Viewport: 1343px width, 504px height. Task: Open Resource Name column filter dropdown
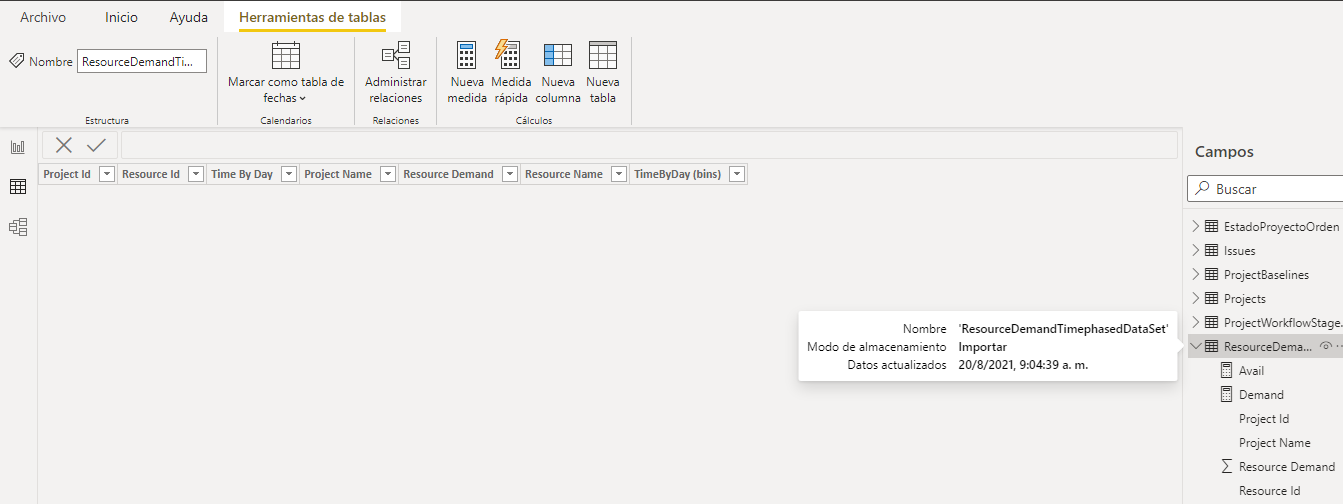(618, 174)
